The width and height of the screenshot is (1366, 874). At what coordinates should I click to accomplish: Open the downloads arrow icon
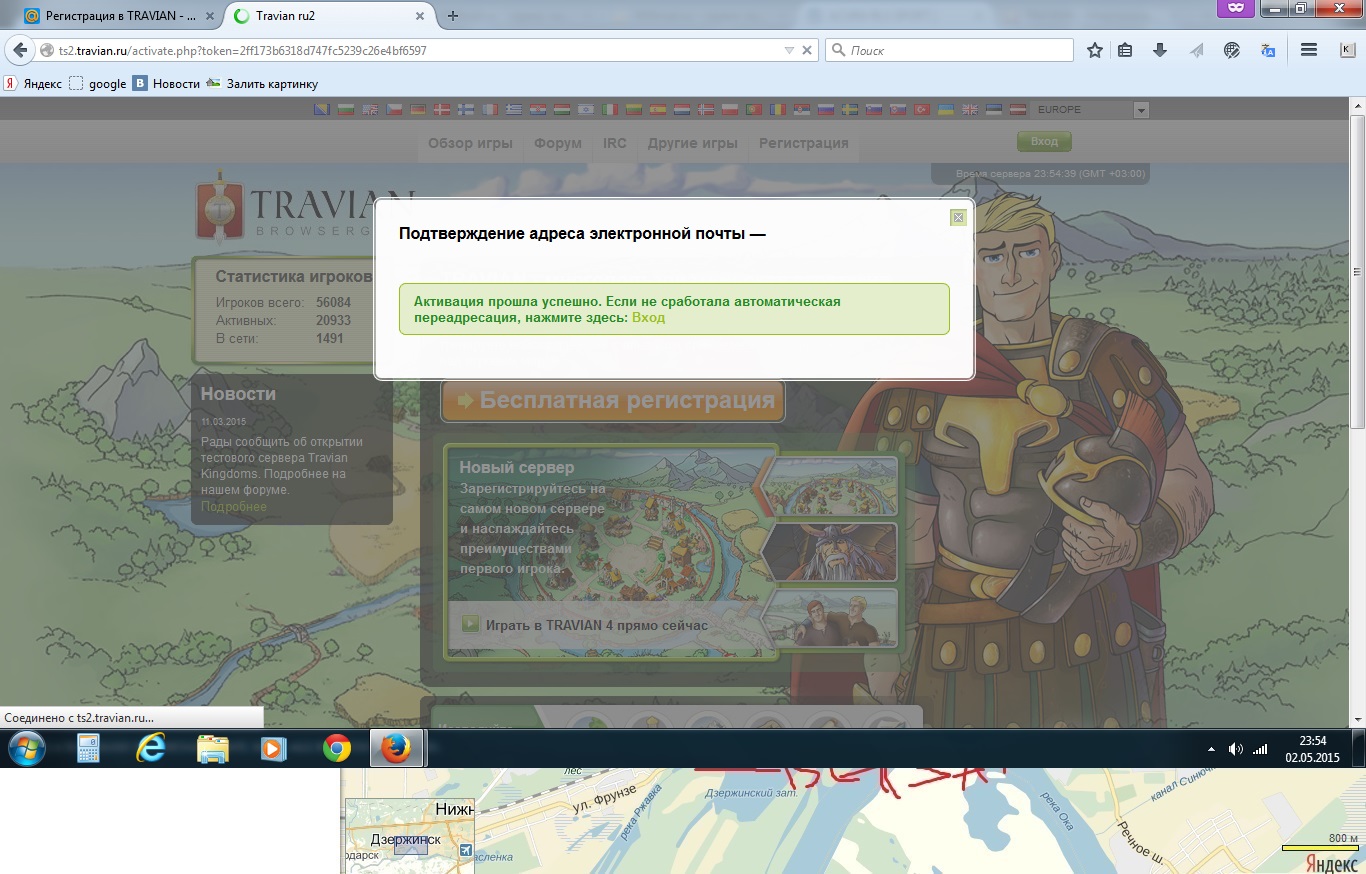coord(1160,50)
